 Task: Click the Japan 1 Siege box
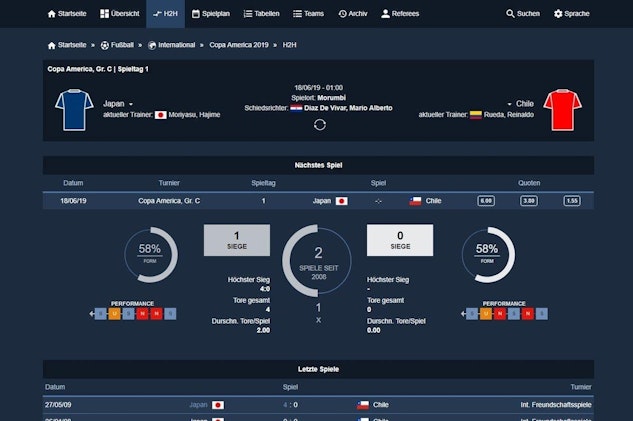[x=237, y=240]
